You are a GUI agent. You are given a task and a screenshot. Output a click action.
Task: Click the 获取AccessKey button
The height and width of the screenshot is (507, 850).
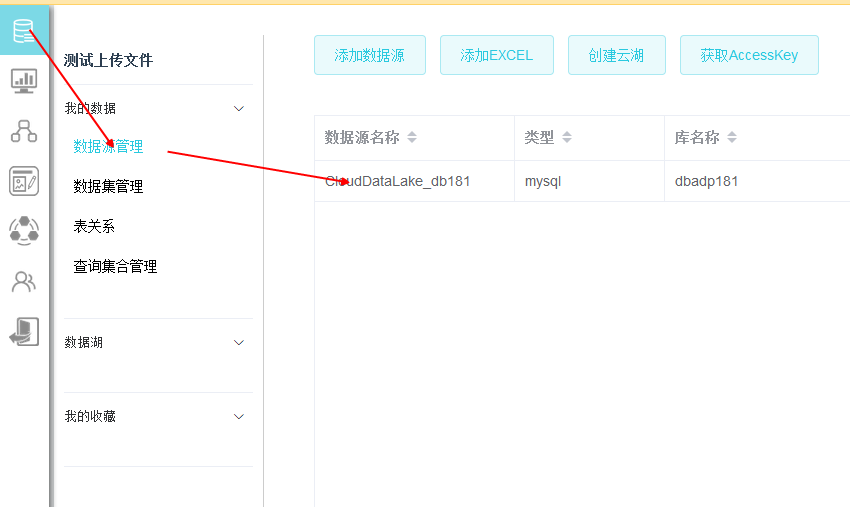749,56
